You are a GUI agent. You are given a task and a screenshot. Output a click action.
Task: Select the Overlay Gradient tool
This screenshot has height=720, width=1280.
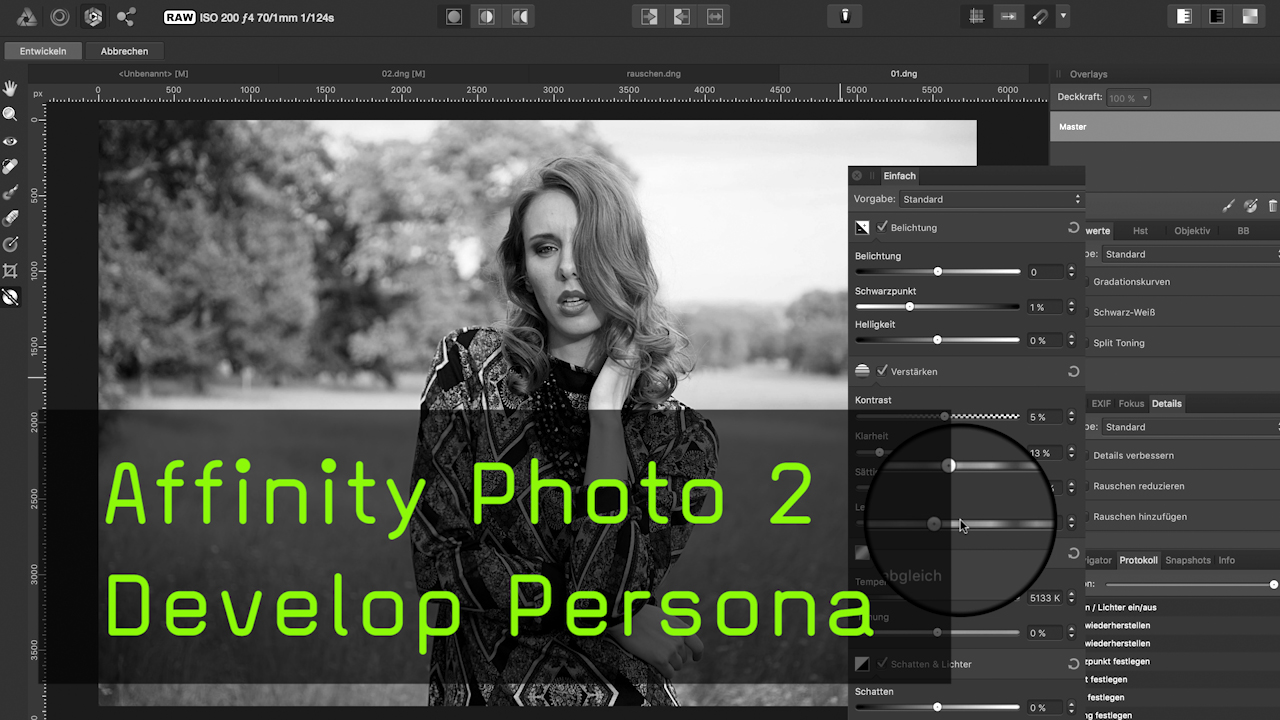pyautogui.click(x=10, y=245)
